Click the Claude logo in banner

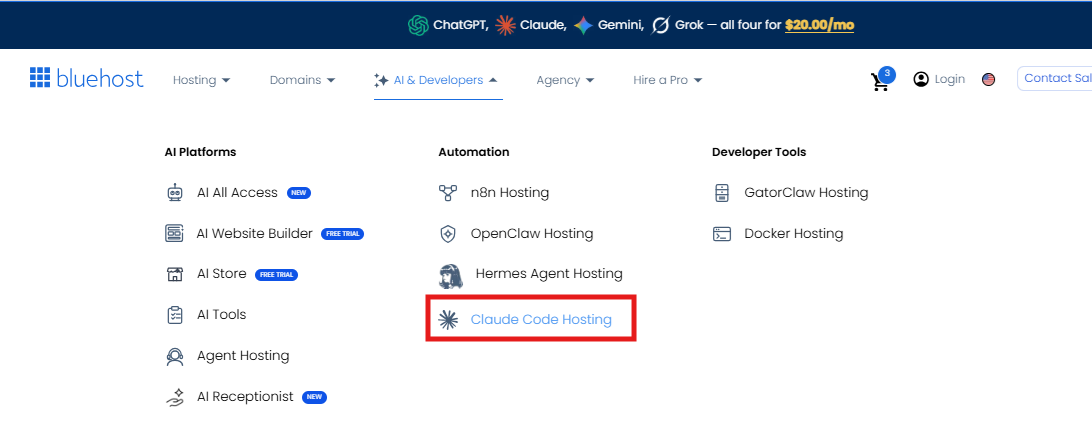[505, 26]
